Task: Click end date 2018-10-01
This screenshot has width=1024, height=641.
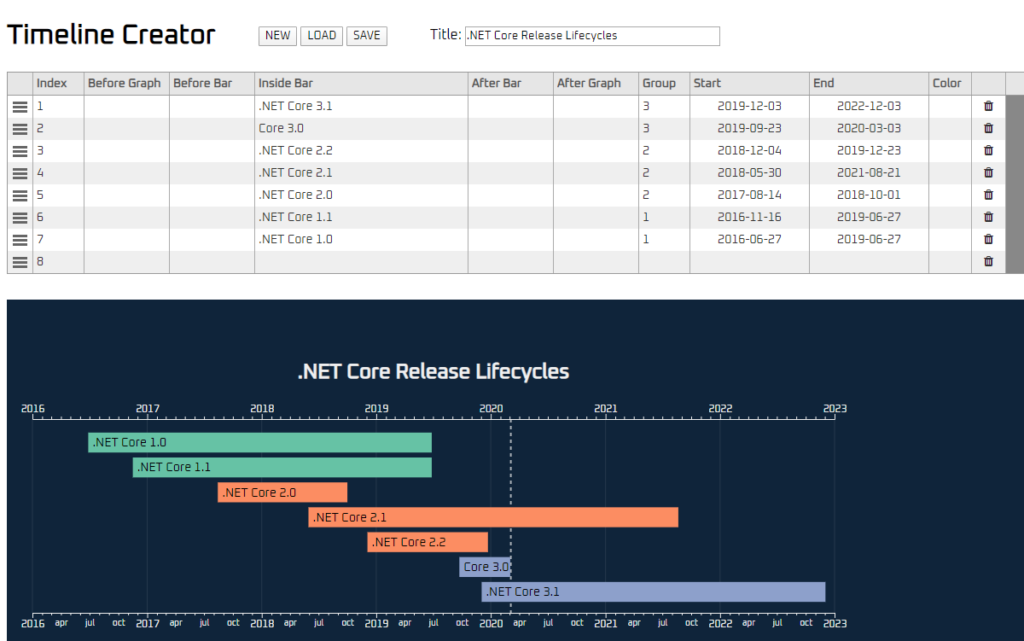Action: [x=869, y=195]
